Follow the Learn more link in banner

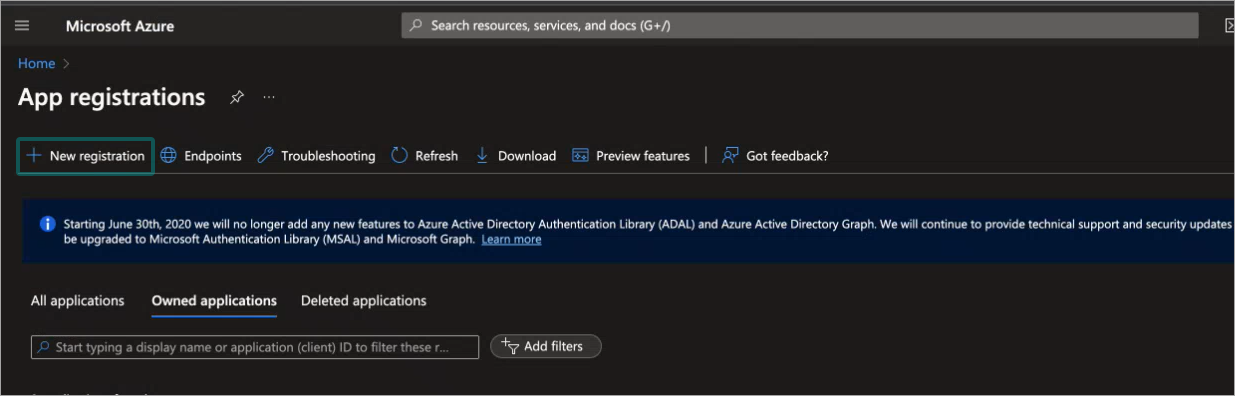tap(511, 240)
